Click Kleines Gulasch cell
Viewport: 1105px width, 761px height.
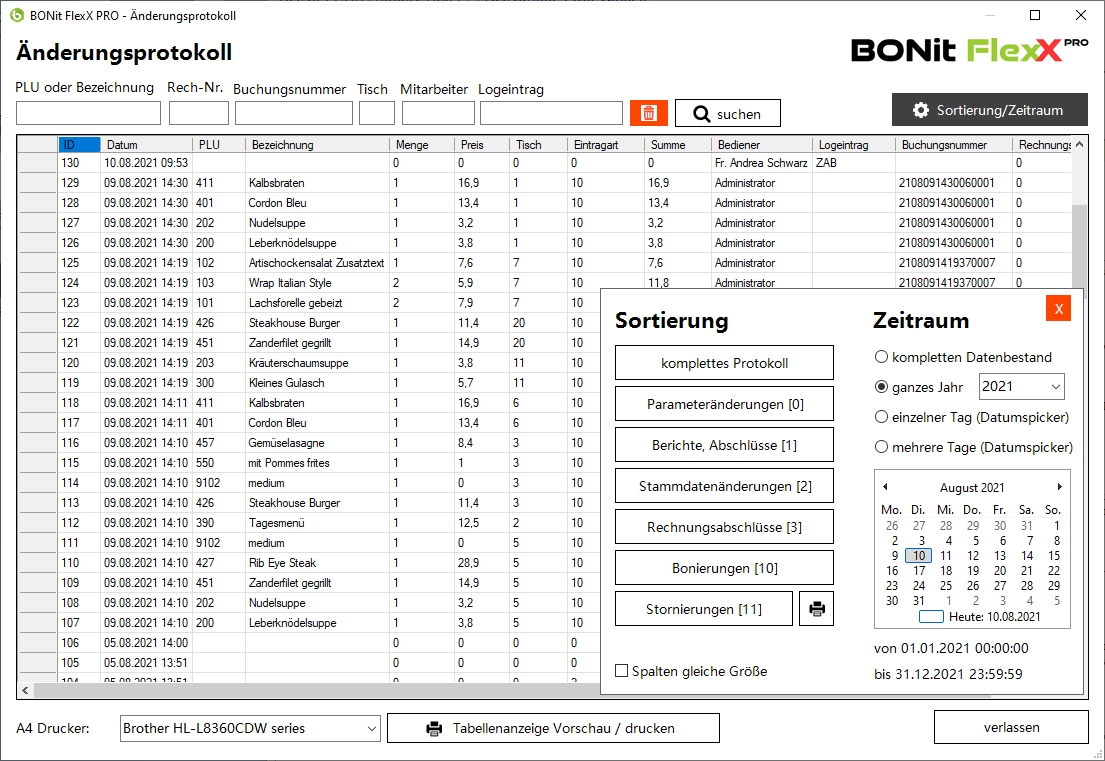317,383
